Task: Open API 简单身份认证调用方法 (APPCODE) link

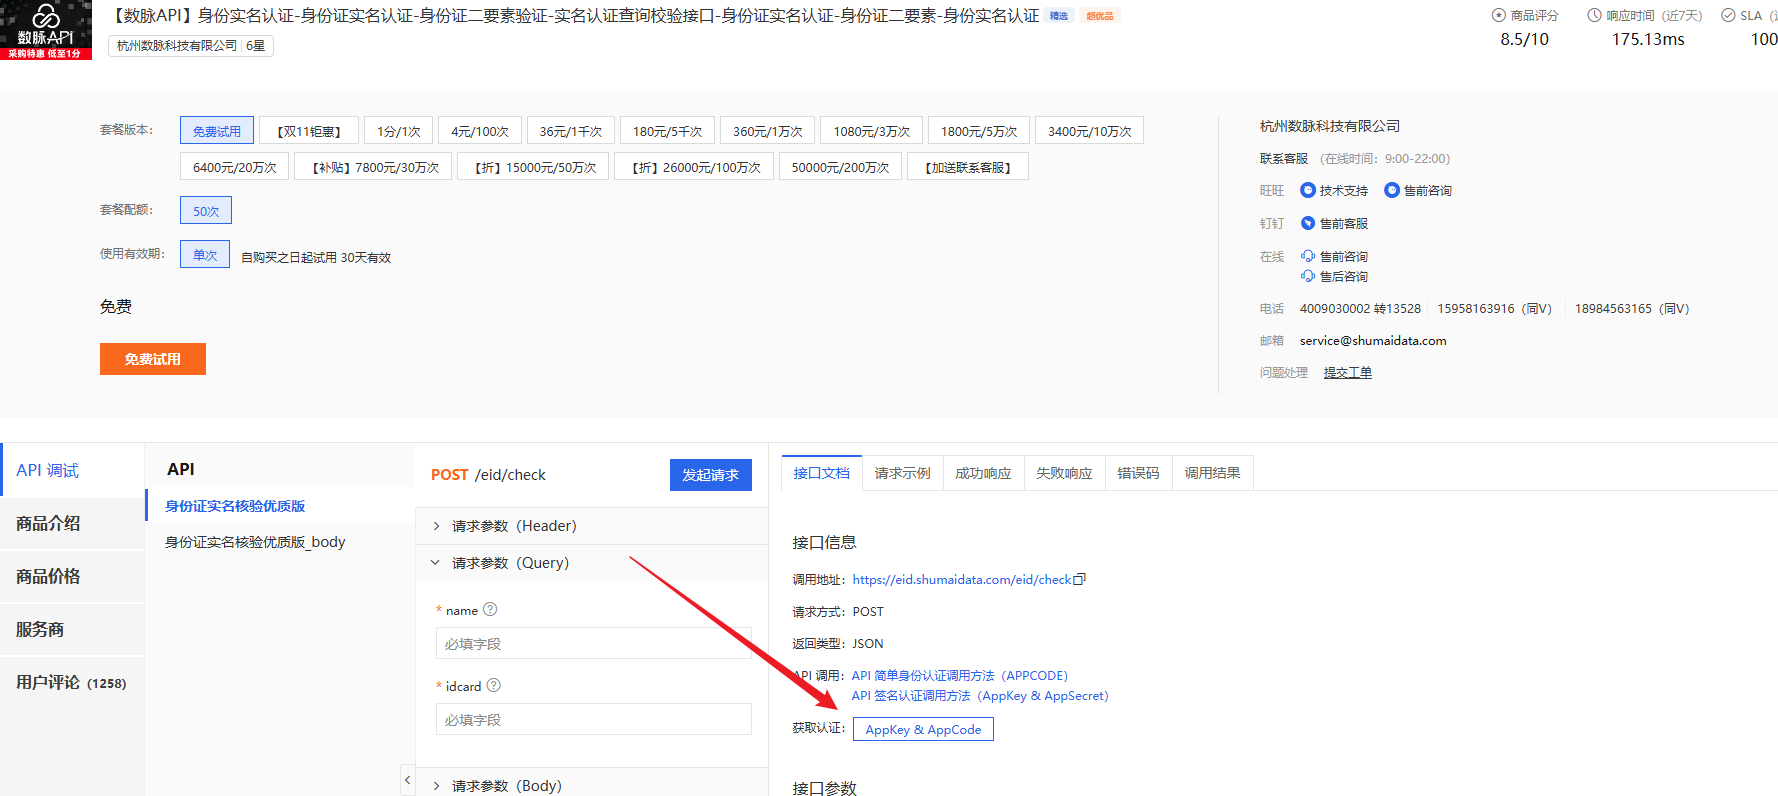Action: tap(960, 675)
